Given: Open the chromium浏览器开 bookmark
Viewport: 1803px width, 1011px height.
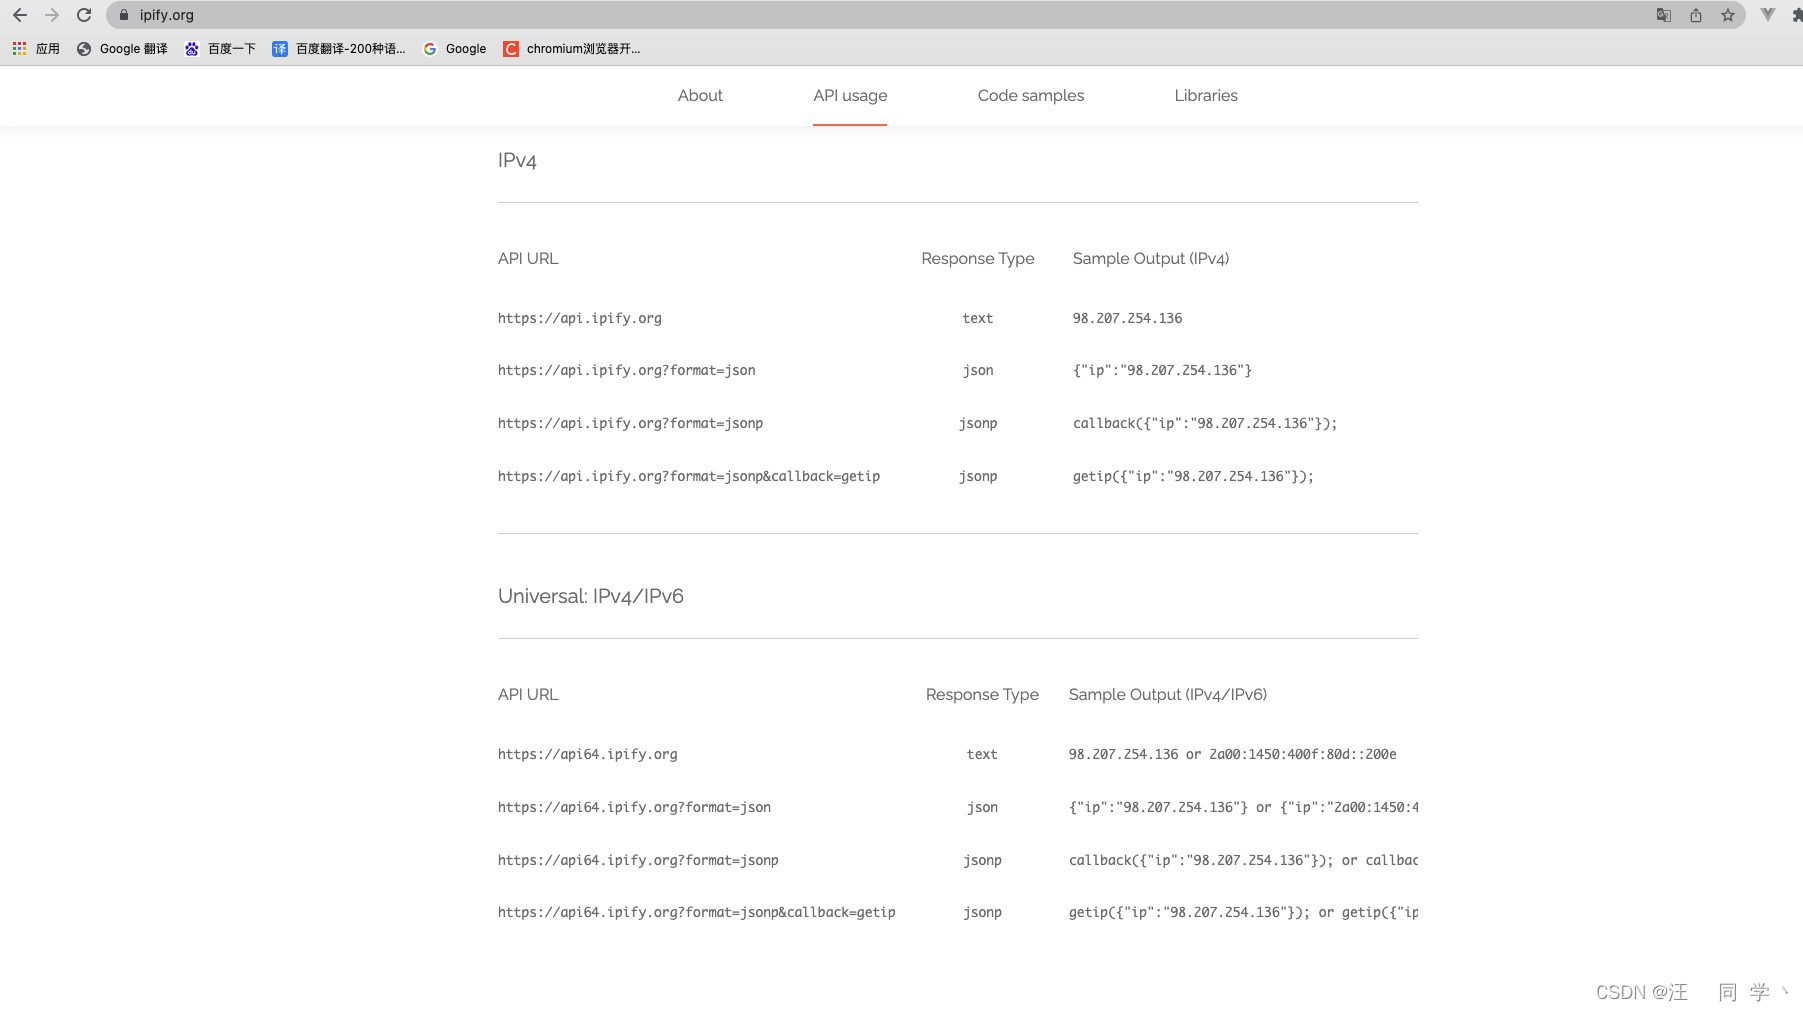Looking at the screenshot, I should tap(572, 49).
